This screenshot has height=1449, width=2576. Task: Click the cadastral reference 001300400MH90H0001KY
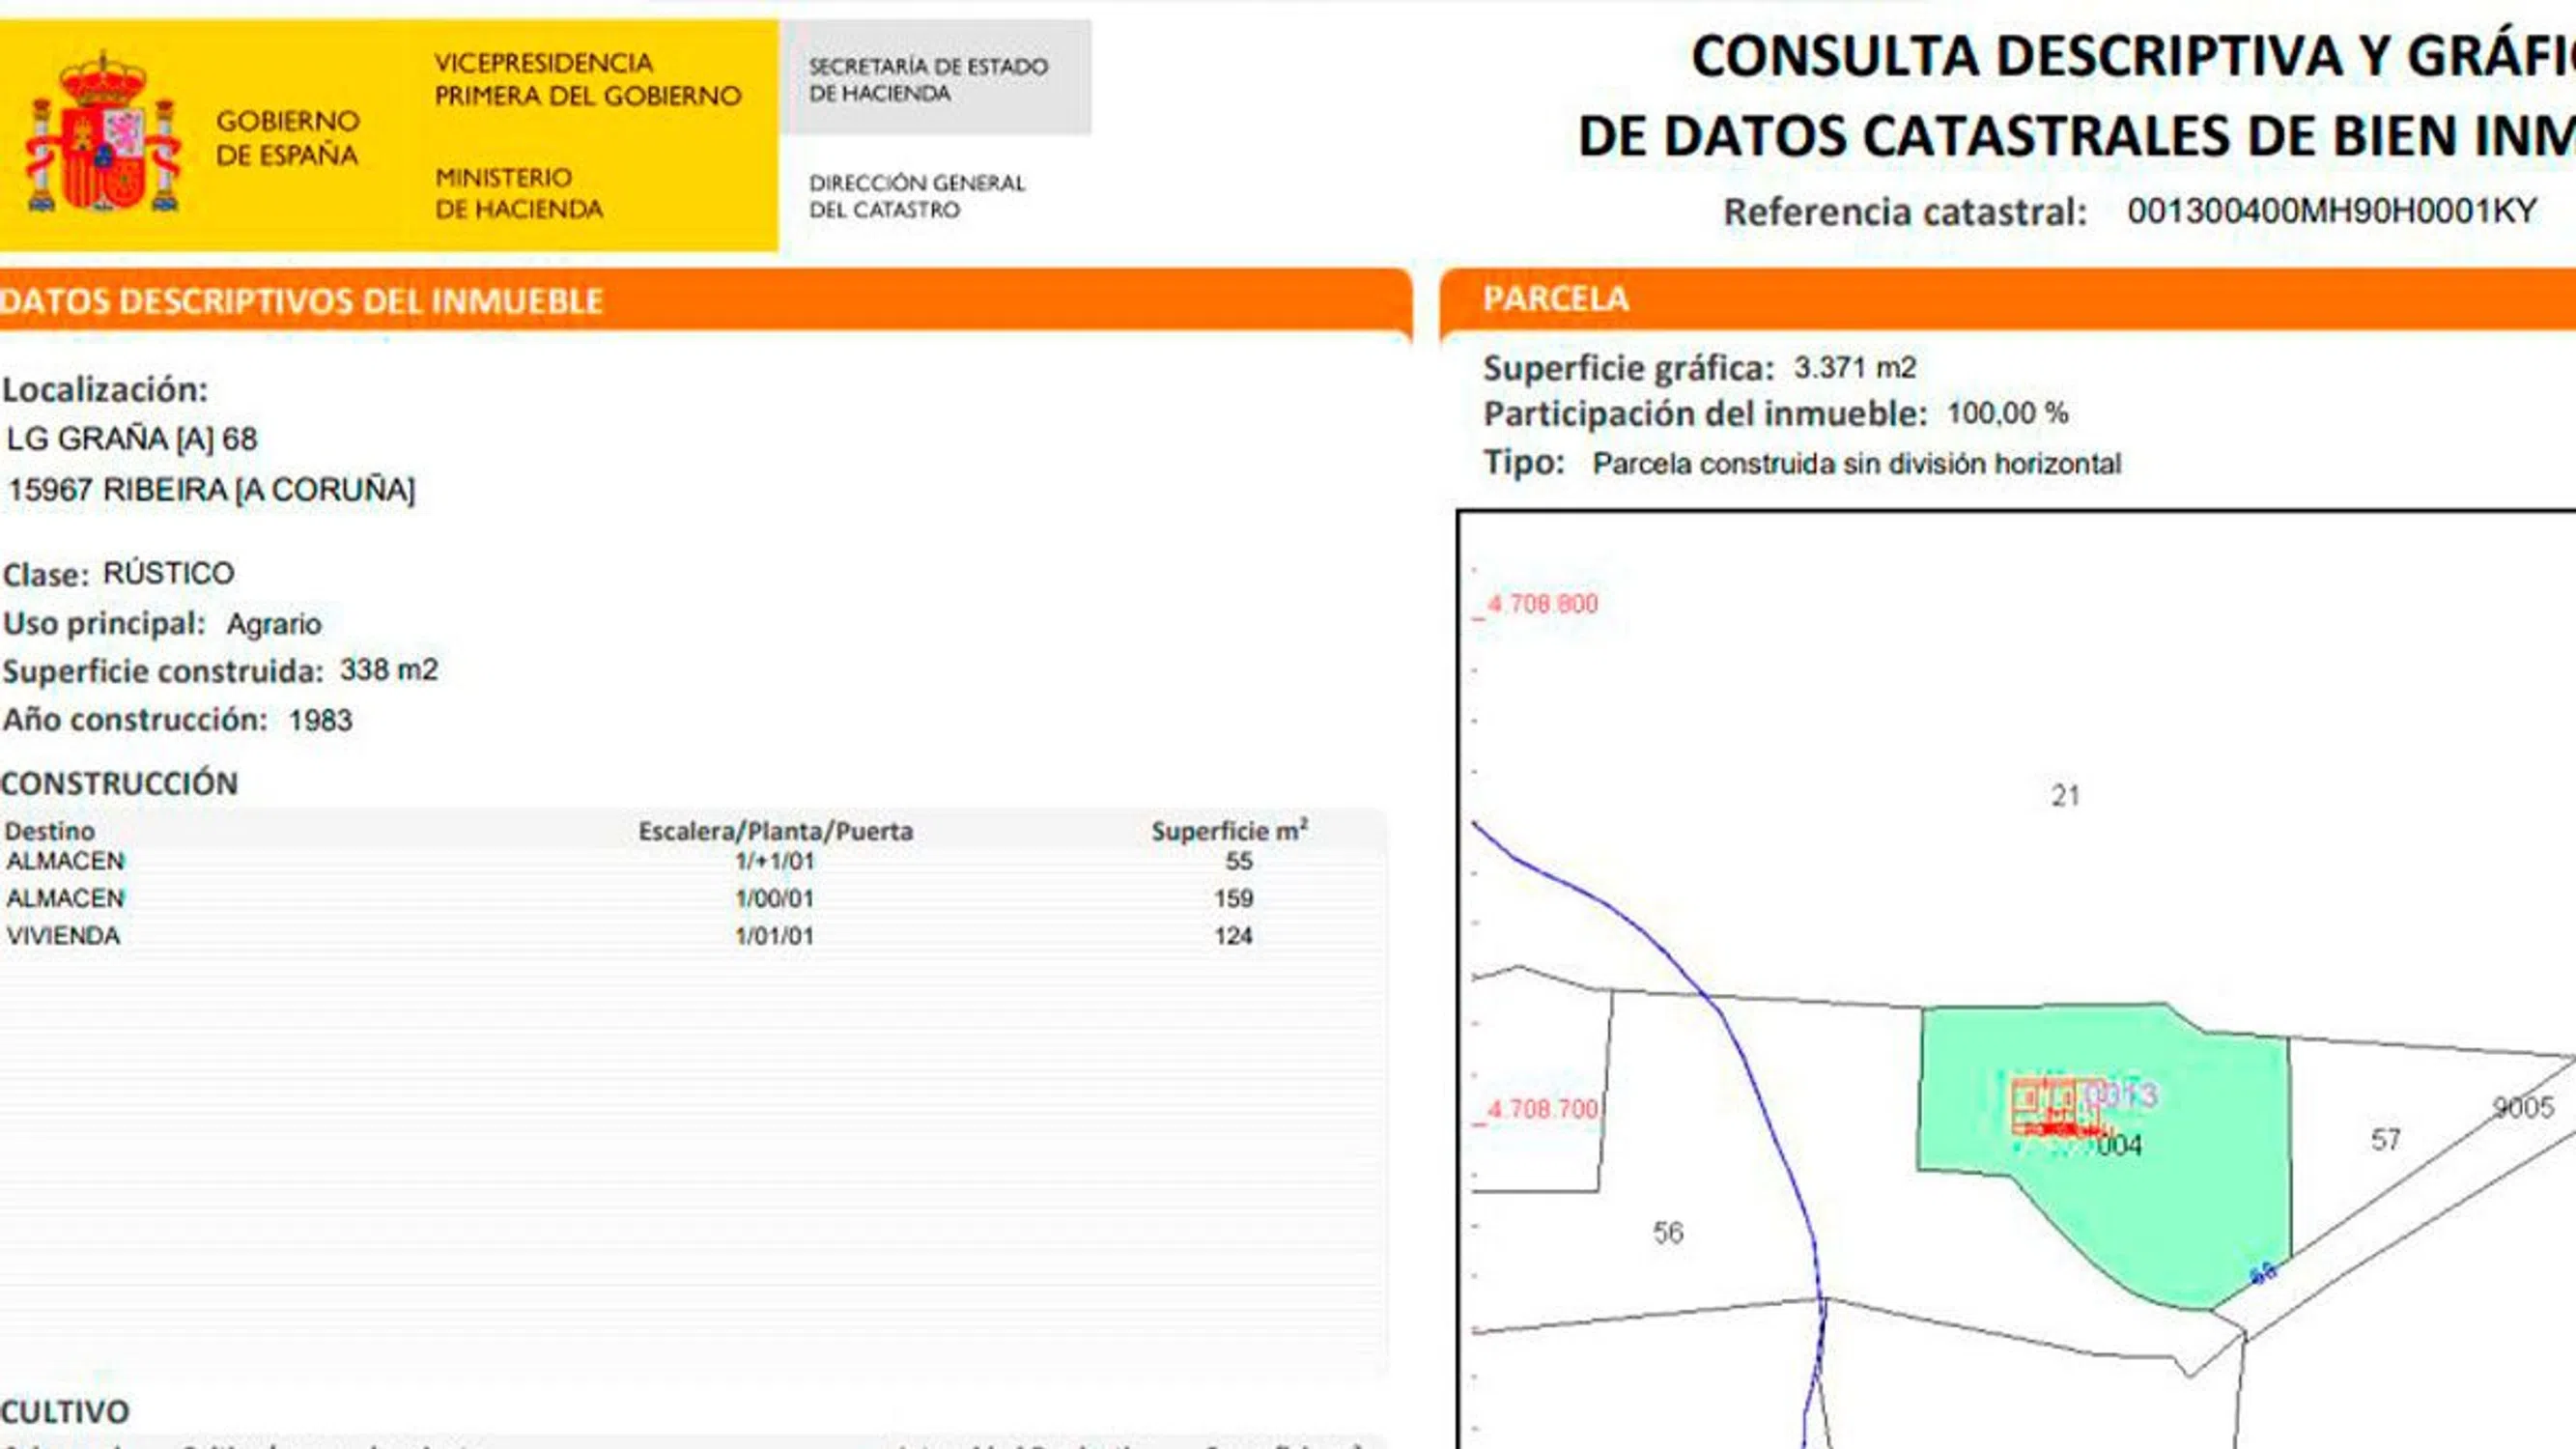point(2331,211)
